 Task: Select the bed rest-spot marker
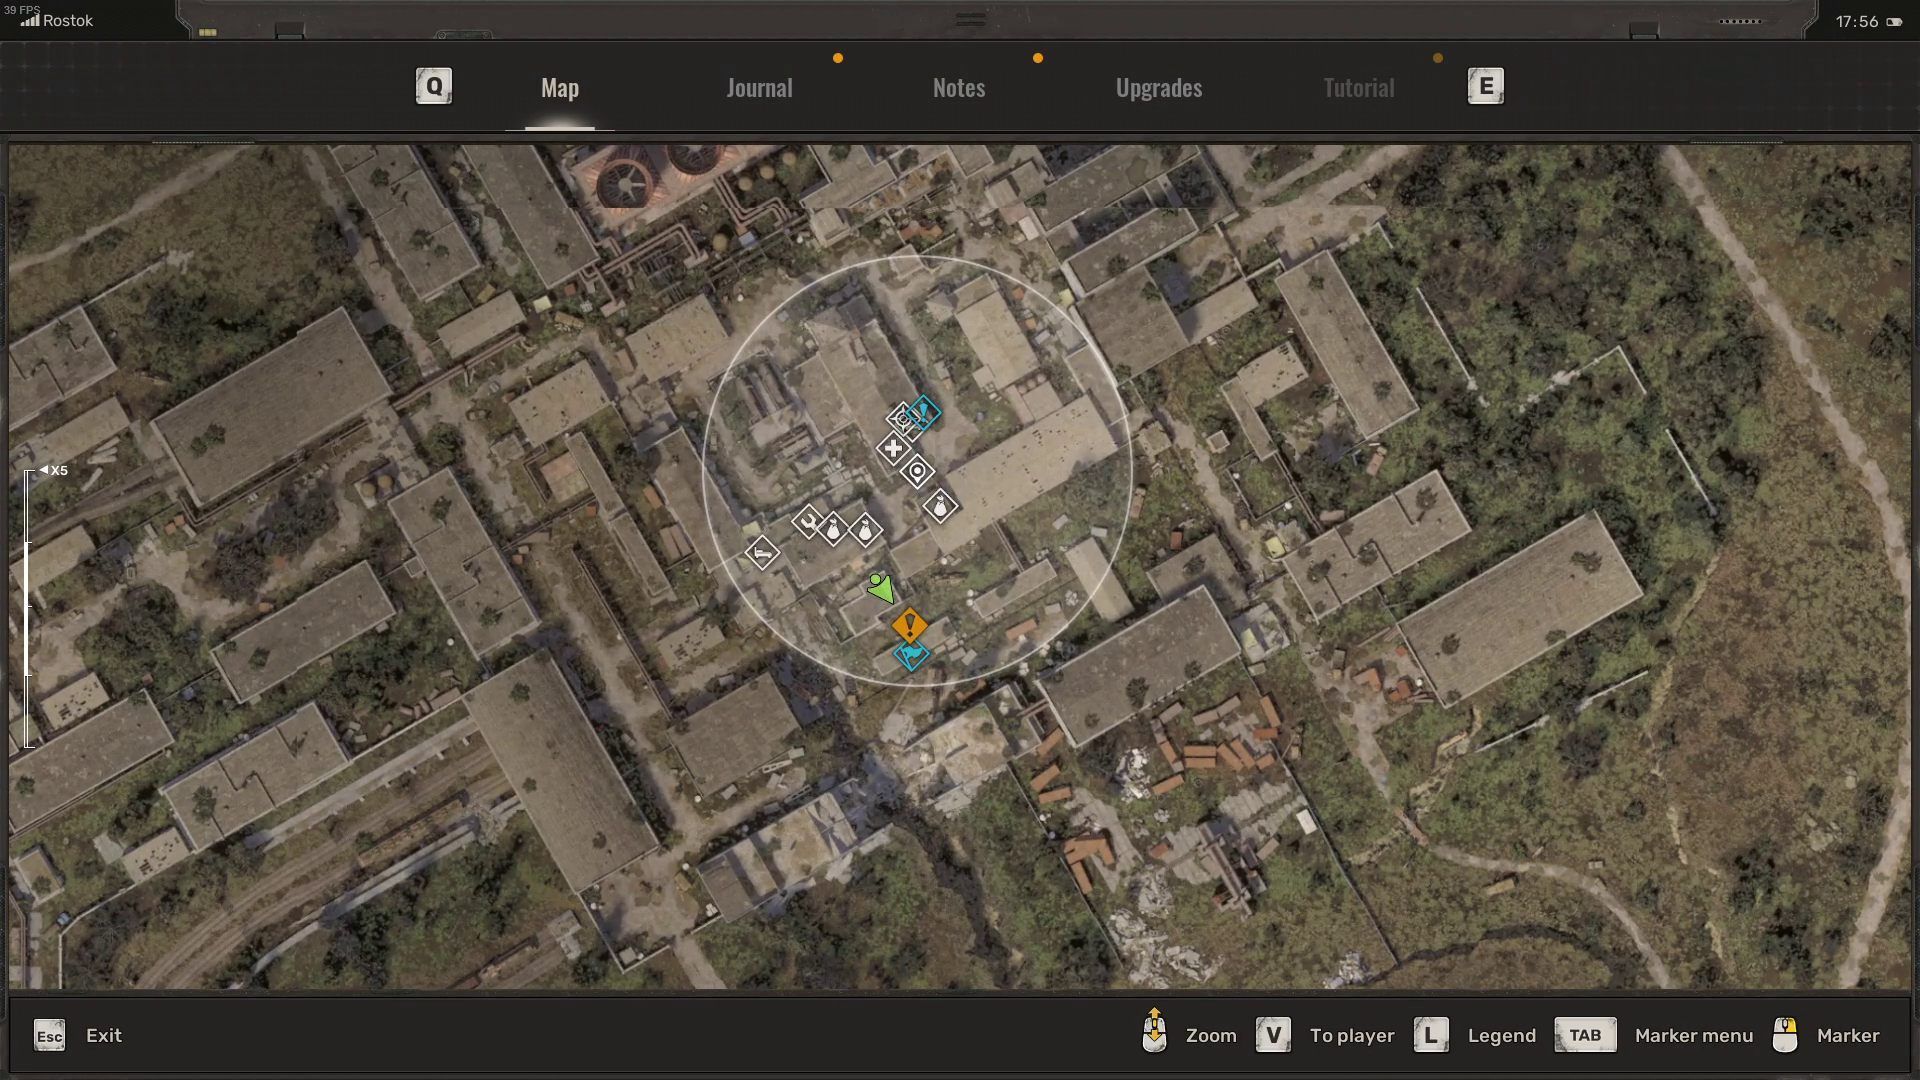(762, 552)
